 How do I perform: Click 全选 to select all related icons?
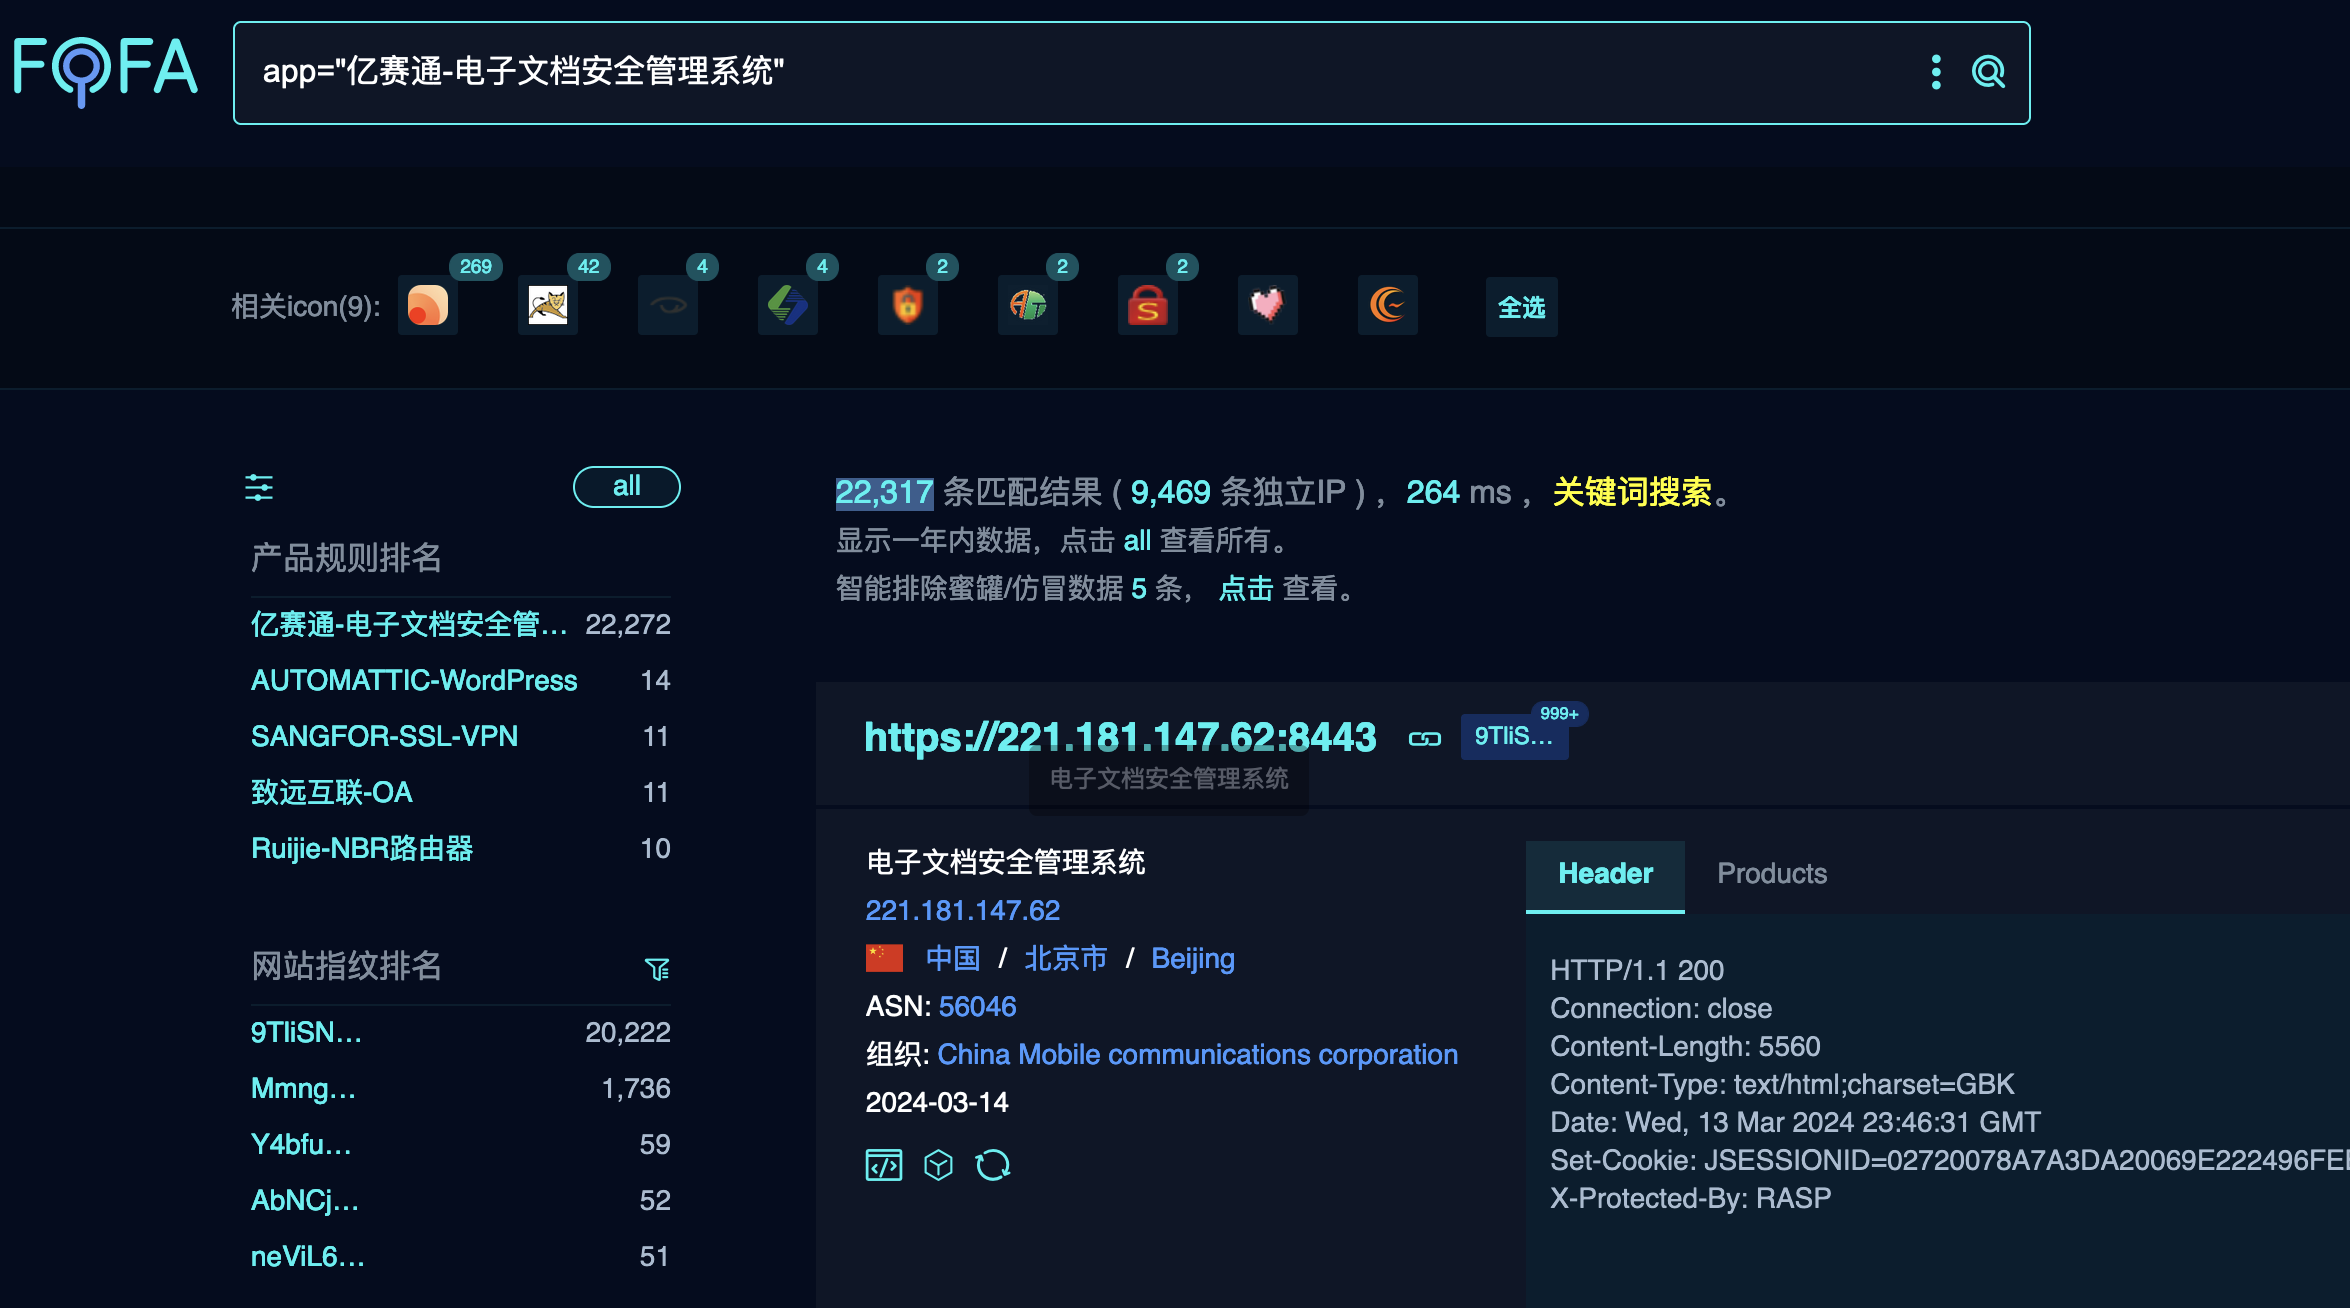coord(1521,308)
